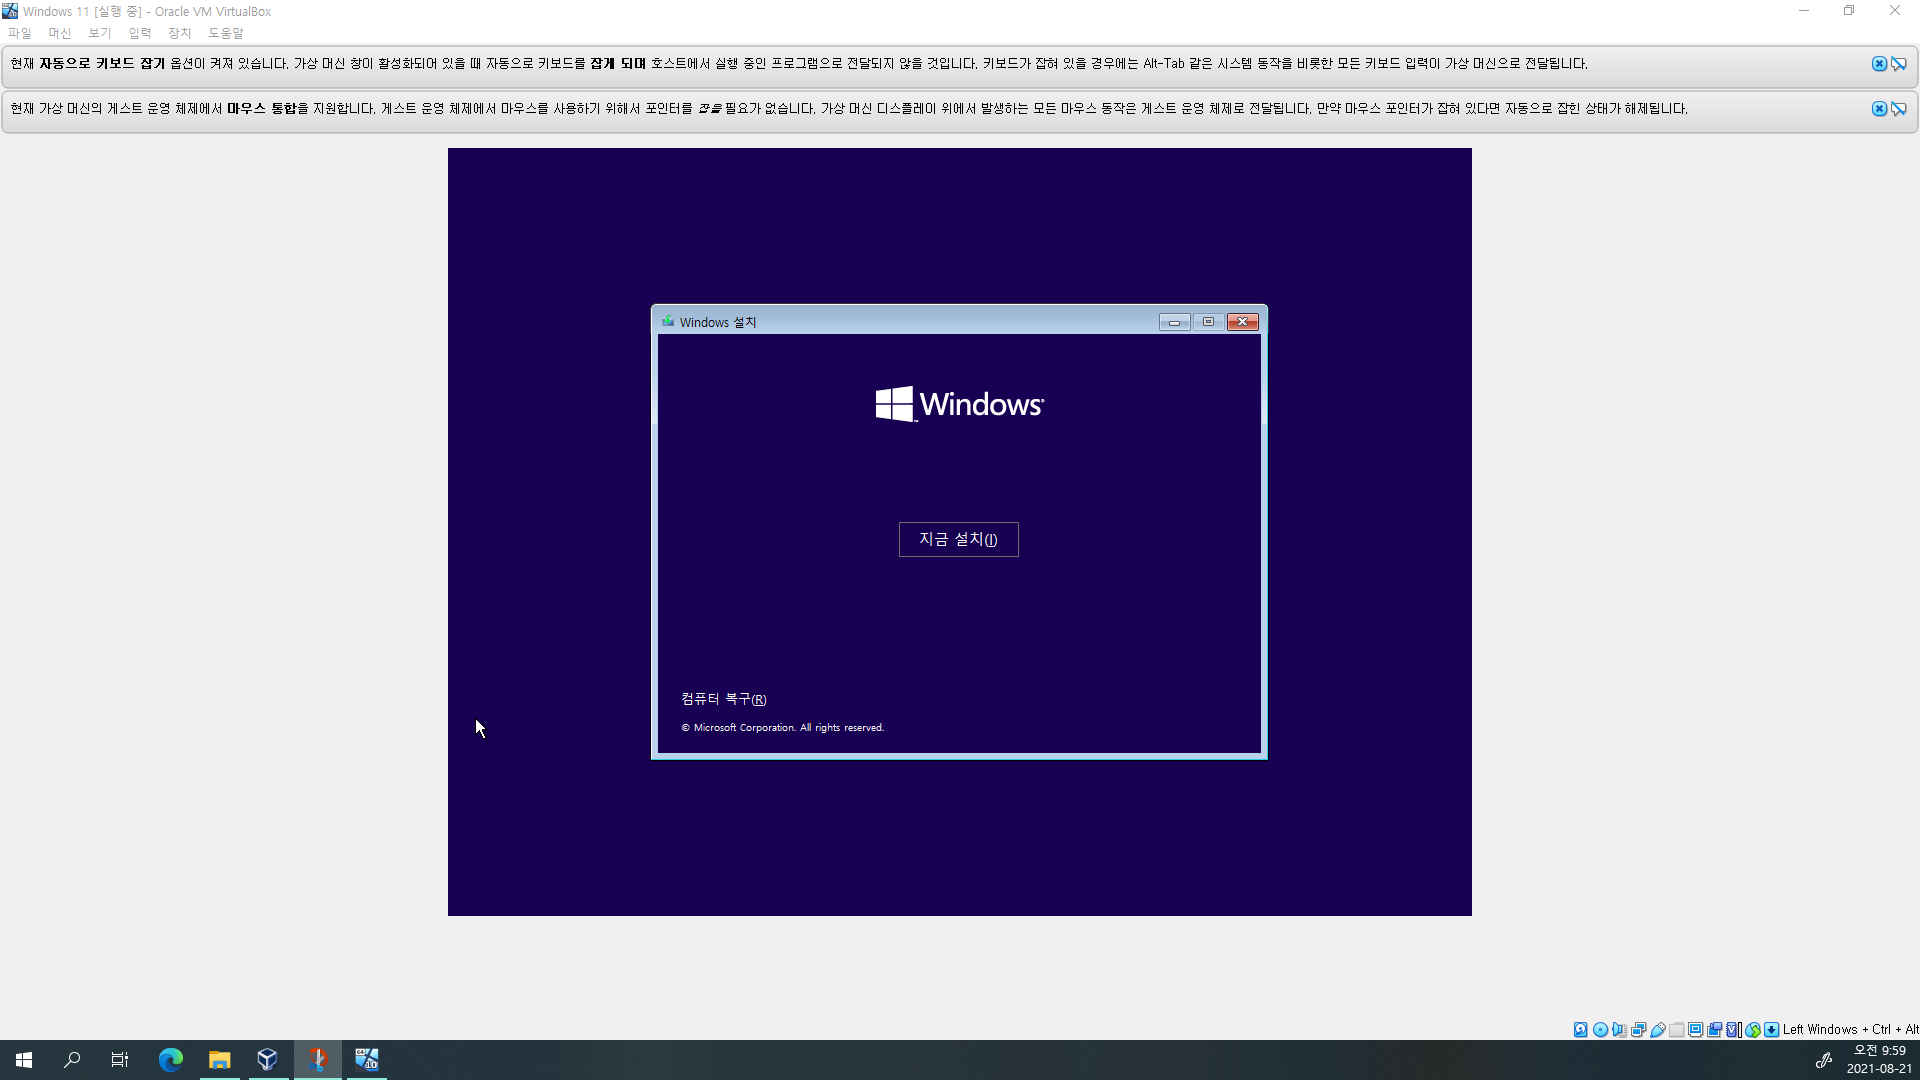This screenshot has width=1920, height=1080.
Task: Open the 보기 menu
Action: (x=100, y=33)
